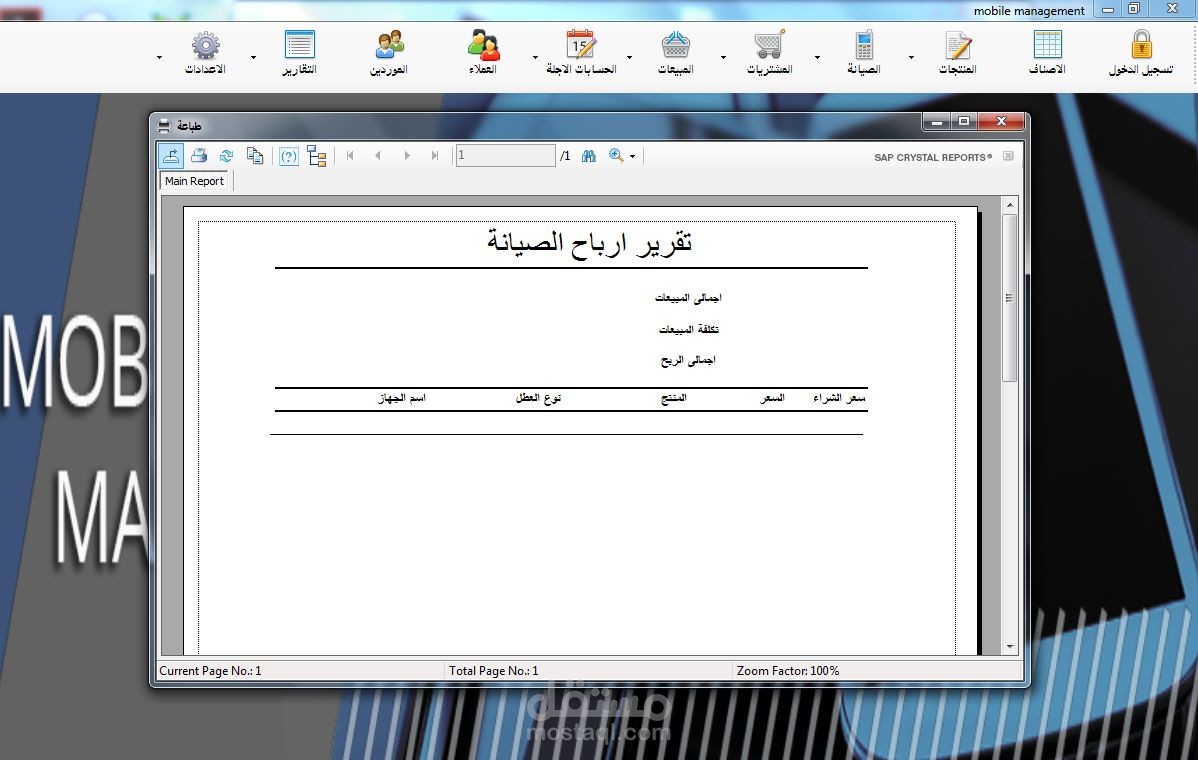Click the printer icon in طباعة title bar
This screenshot has width=1198, height=760.
pos(164,125)
